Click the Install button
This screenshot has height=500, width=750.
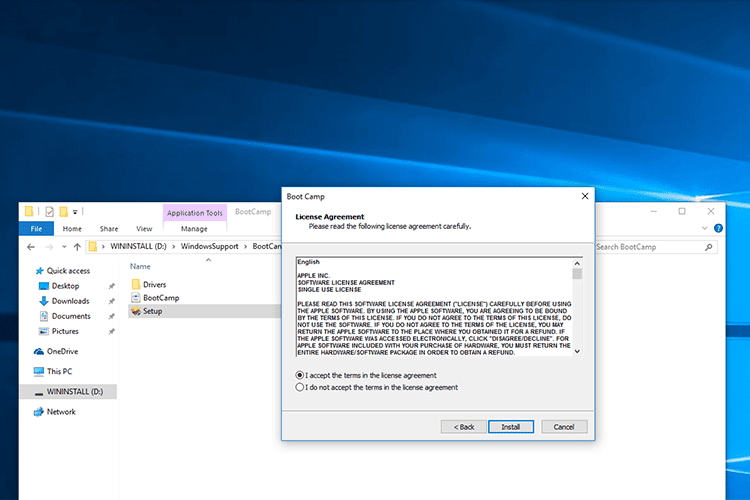tap(511, 427)
